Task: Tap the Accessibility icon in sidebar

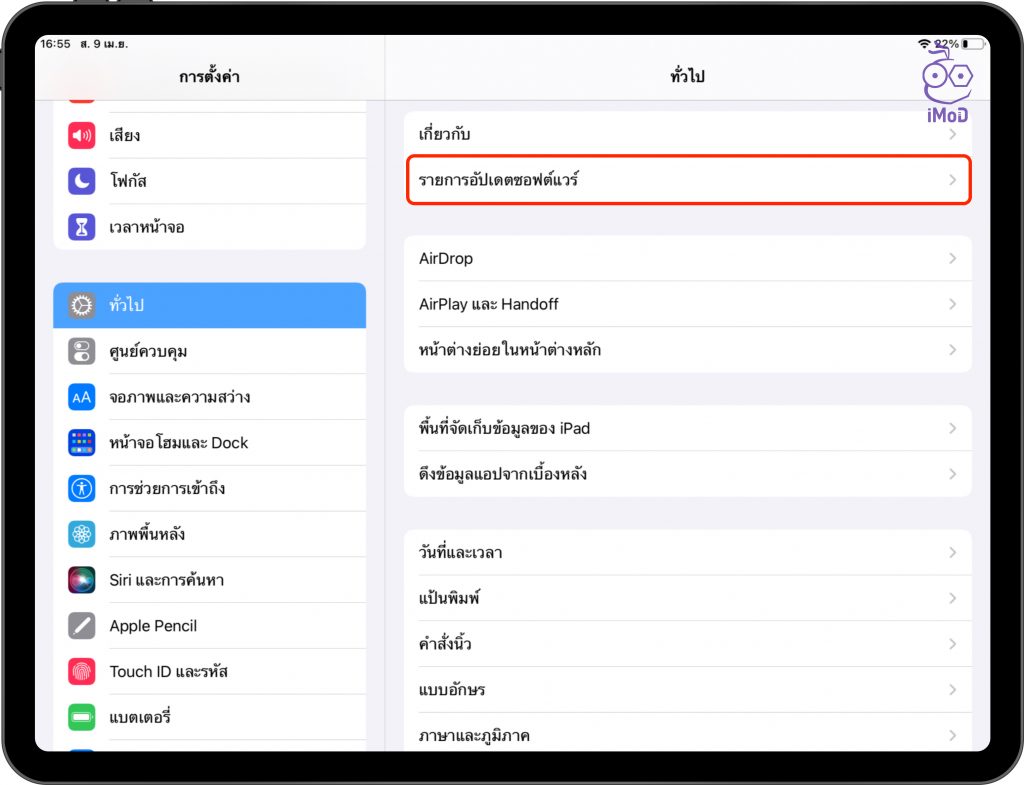Action: click(81, 489)
